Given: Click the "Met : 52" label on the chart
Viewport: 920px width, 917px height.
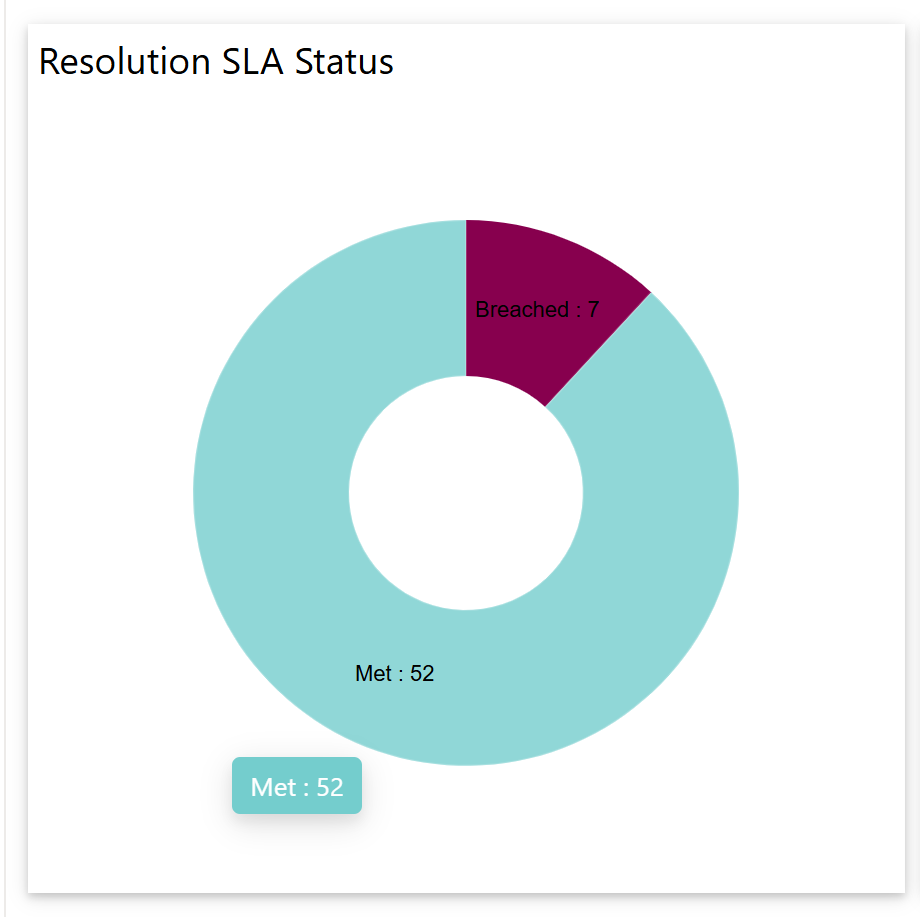Looking at the screenshot, I should tap(394, 674).
